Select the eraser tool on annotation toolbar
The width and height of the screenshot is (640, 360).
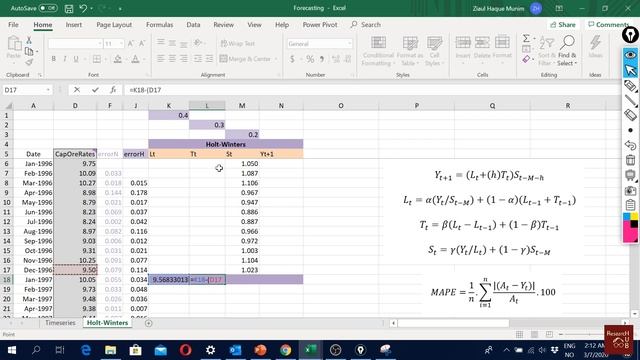coord(631,116)
